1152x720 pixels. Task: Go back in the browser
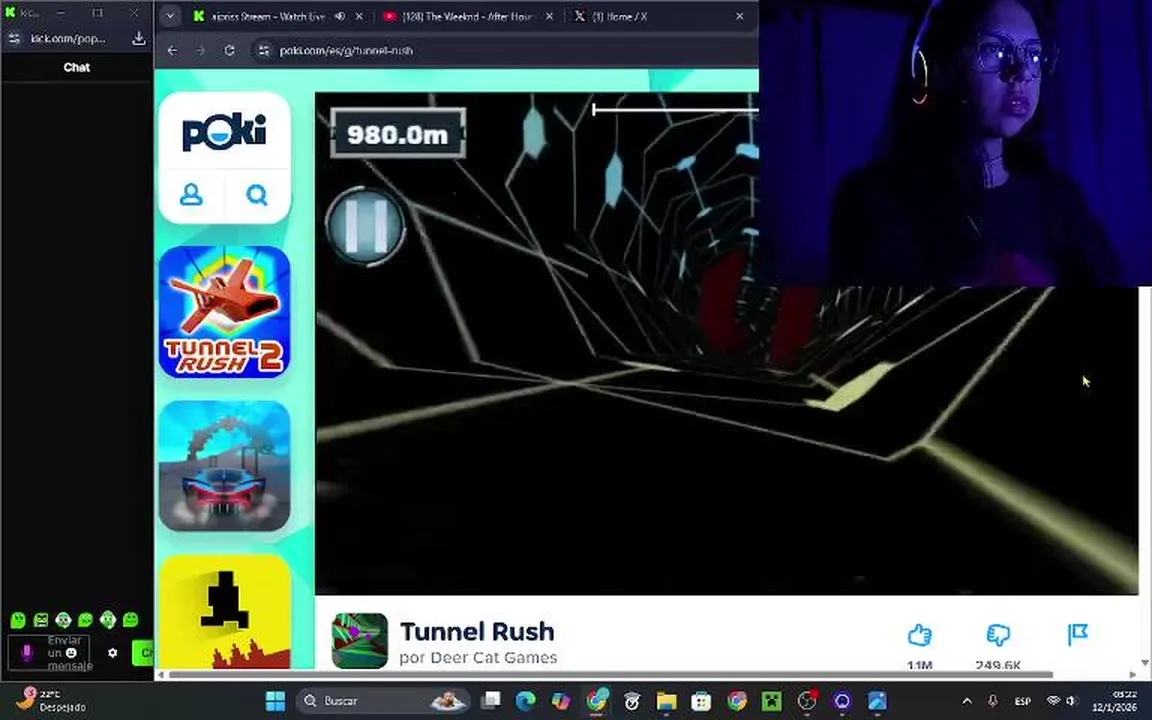(172, 50)
